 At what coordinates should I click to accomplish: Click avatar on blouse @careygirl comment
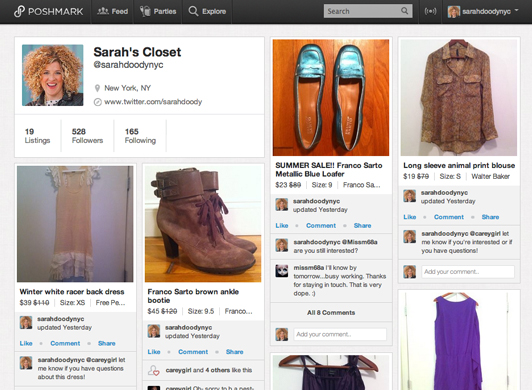410,237
